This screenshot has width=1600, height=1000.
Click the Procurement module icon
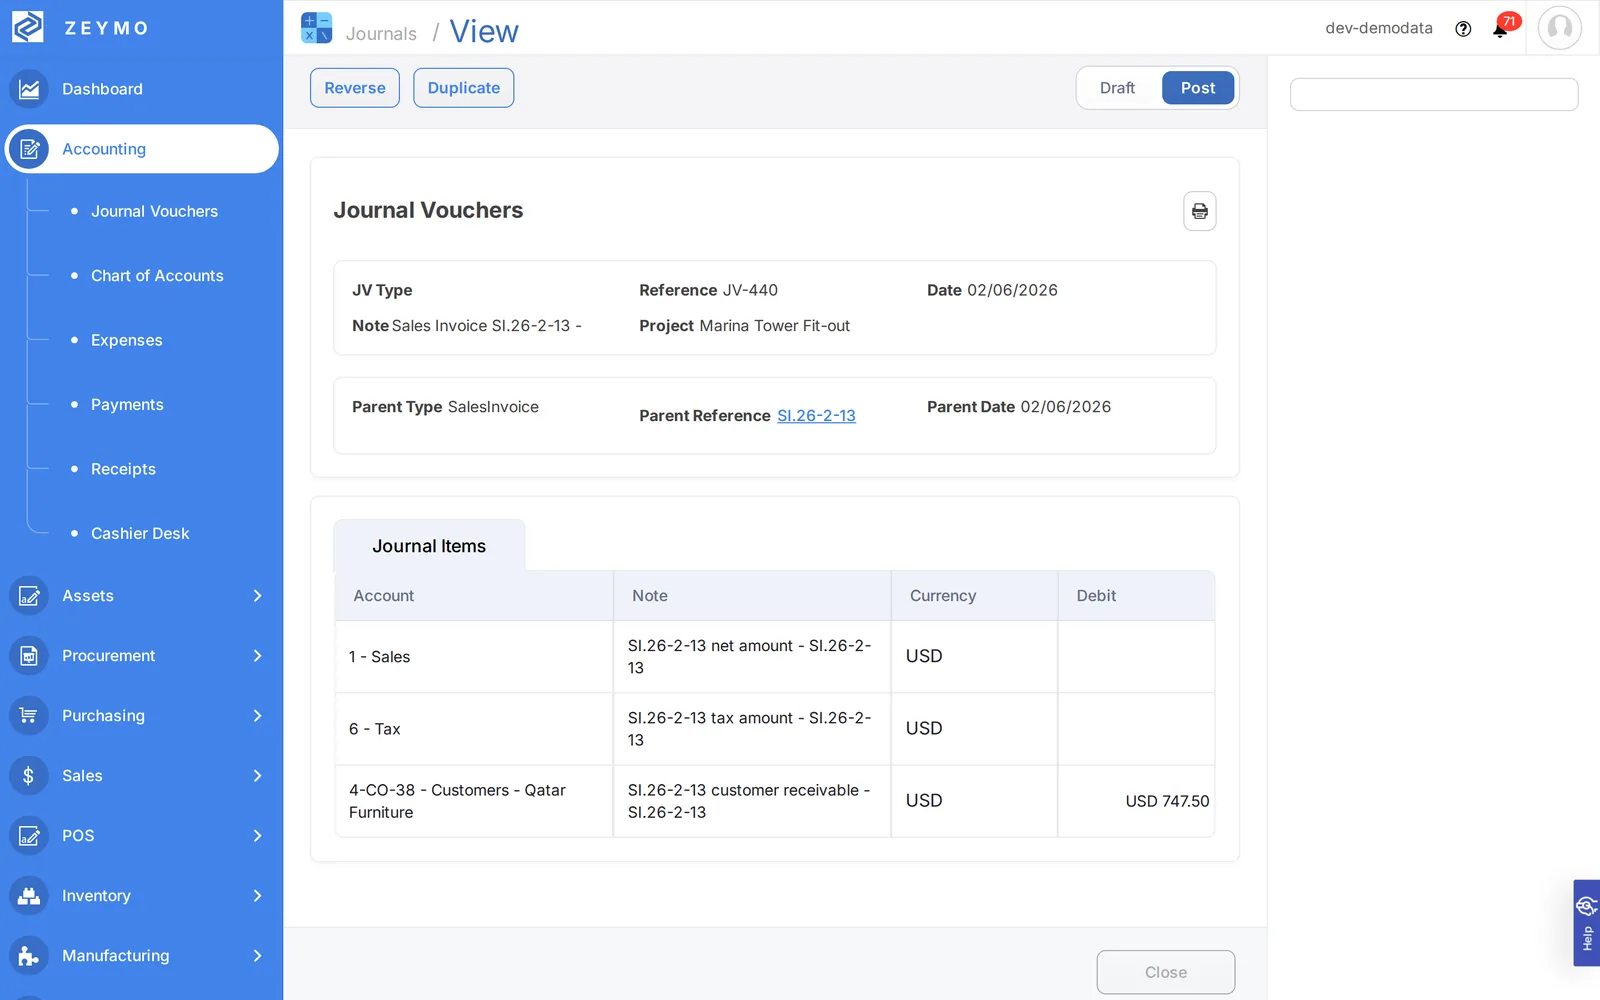pos(29,656)
